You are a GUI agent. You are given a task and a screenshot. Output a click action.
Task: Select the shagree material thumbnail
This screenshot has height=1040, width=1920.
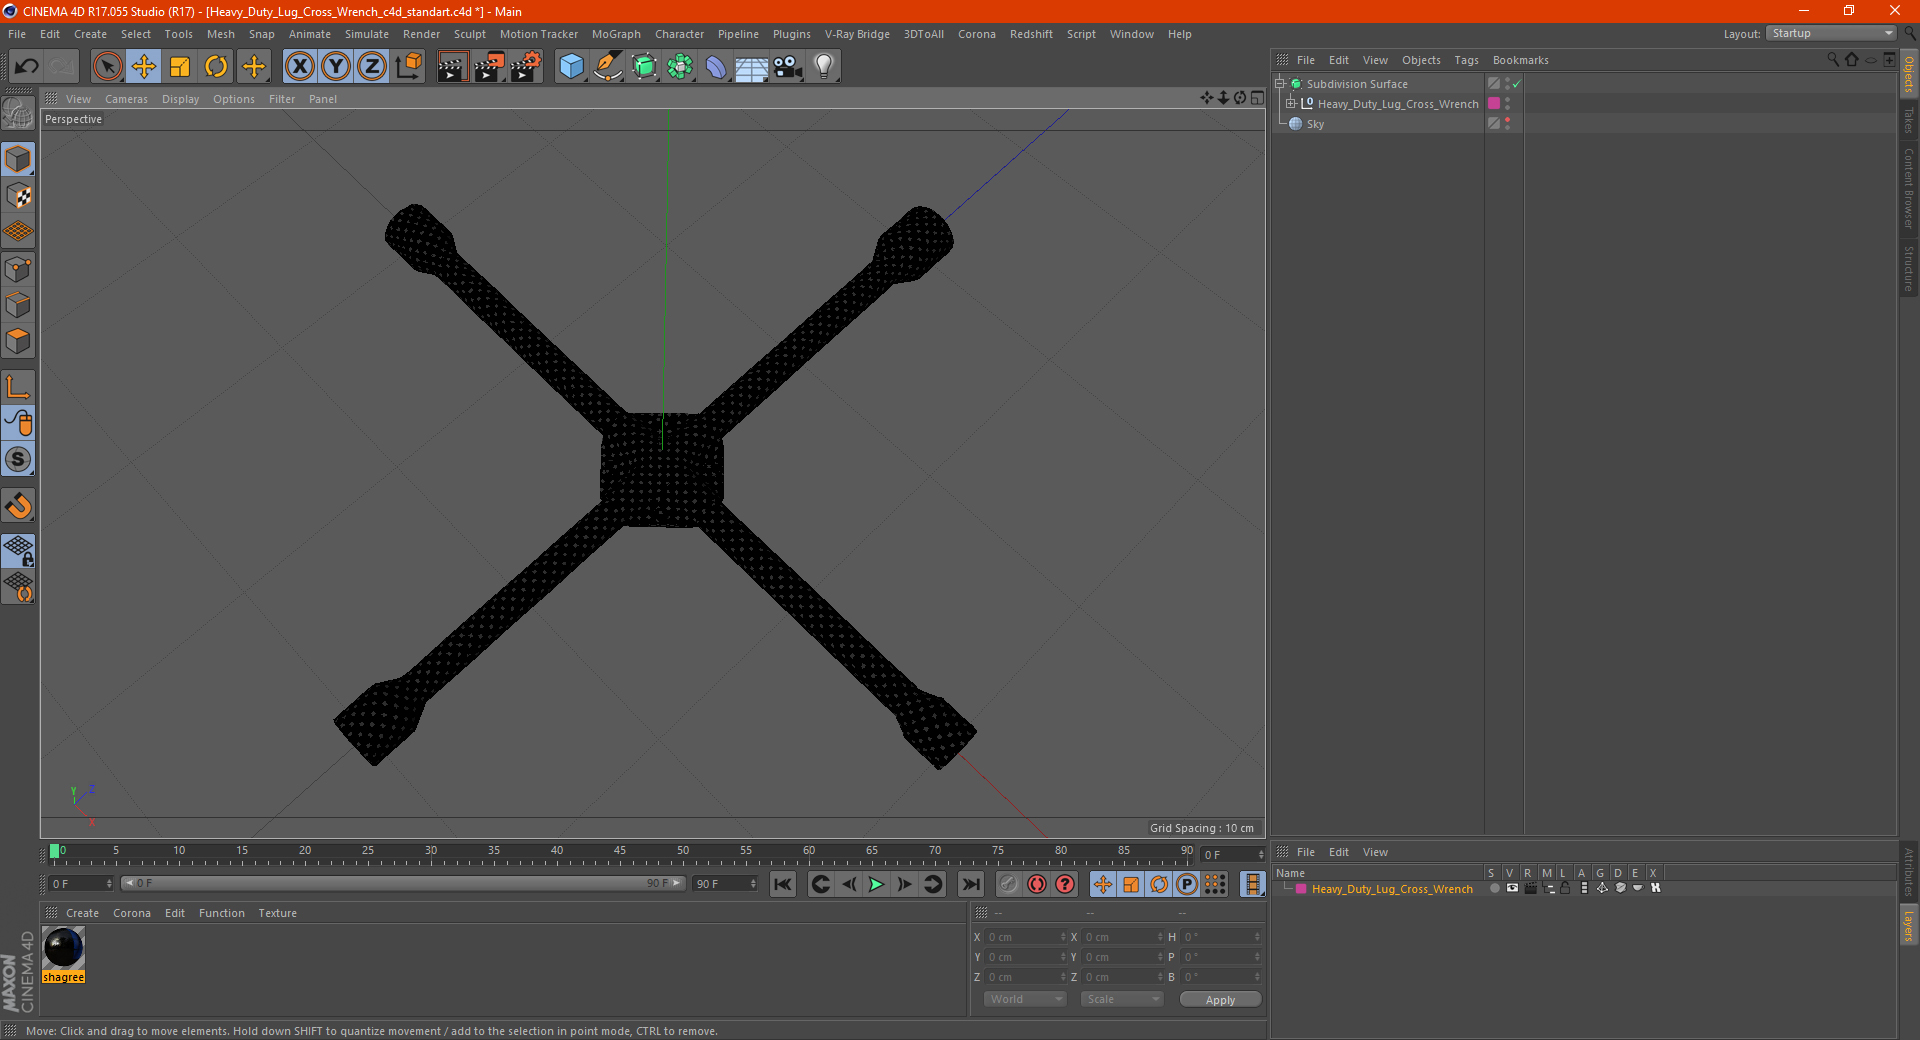point(63,947)
